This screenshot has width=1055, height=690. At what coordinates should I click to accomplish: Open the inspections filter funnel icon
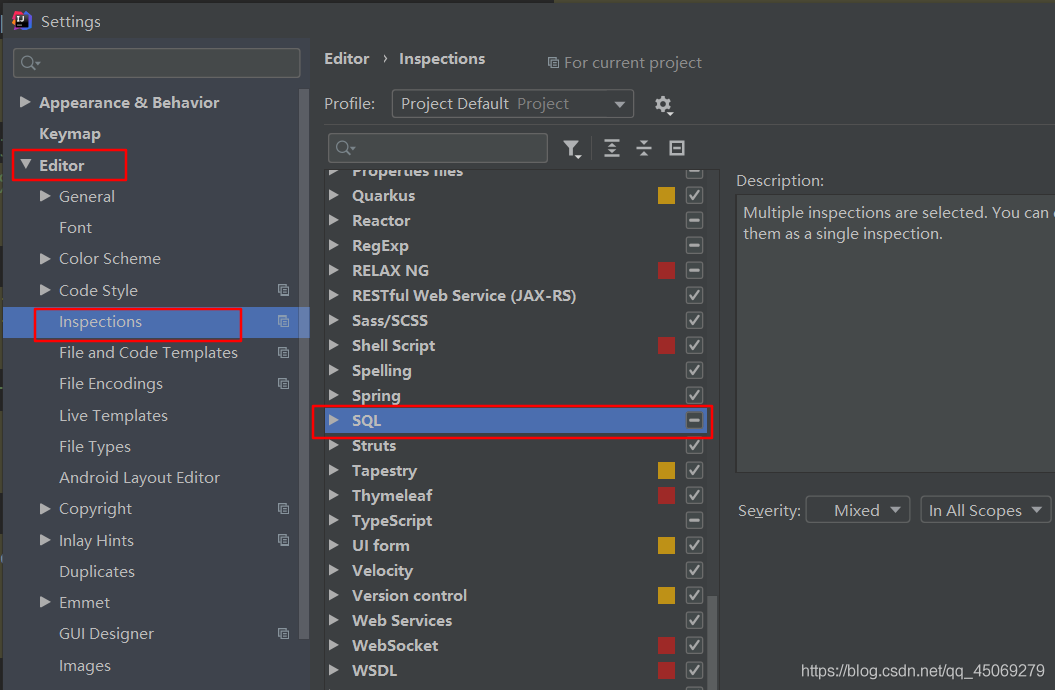(572, 149)
